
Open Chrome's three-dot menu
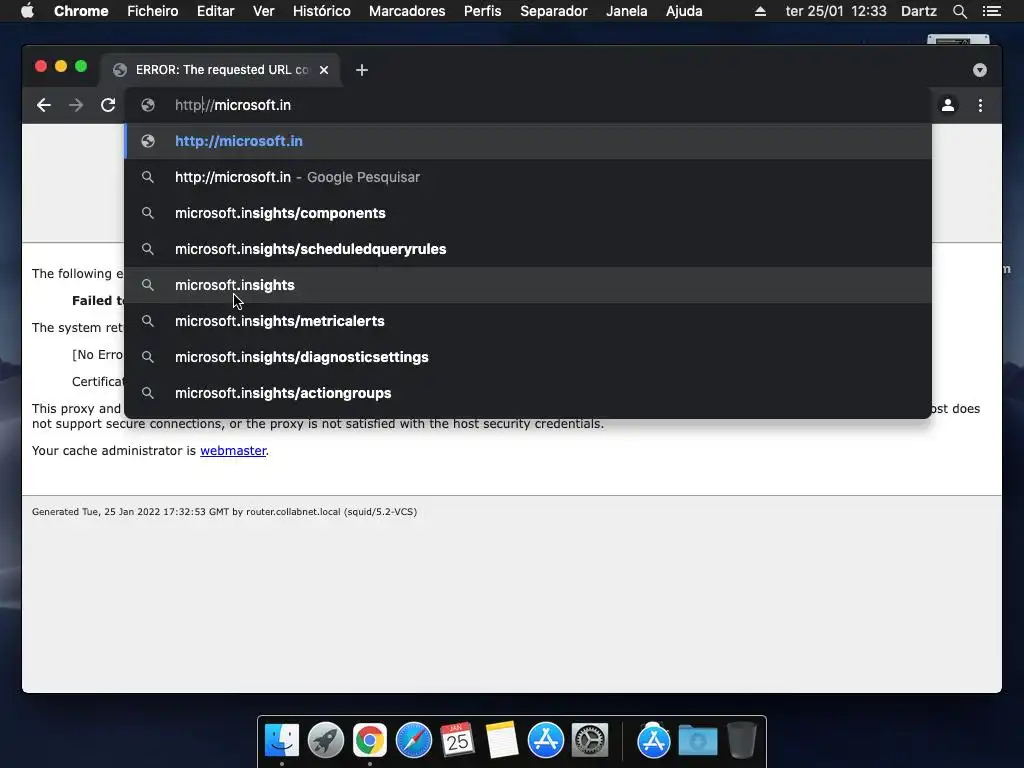coord(980,105)
